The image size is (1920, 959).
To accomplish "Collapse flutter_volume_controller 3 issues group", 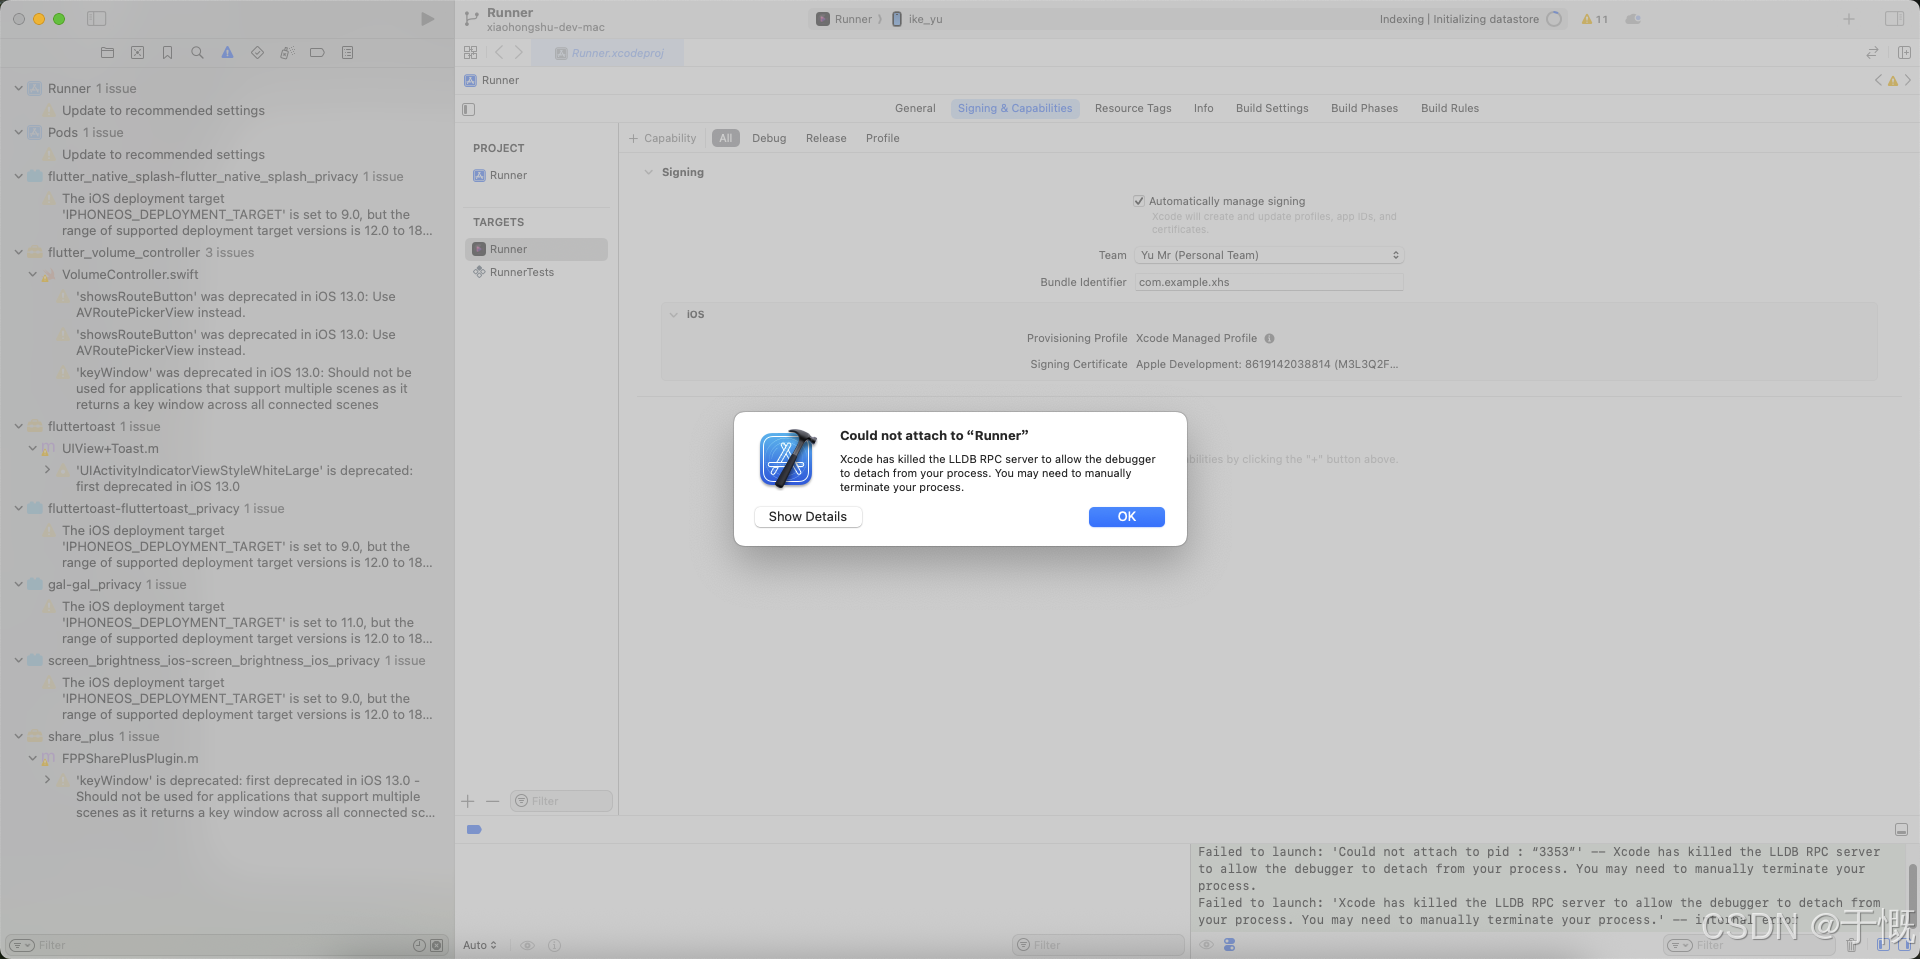I will point(18,252).
